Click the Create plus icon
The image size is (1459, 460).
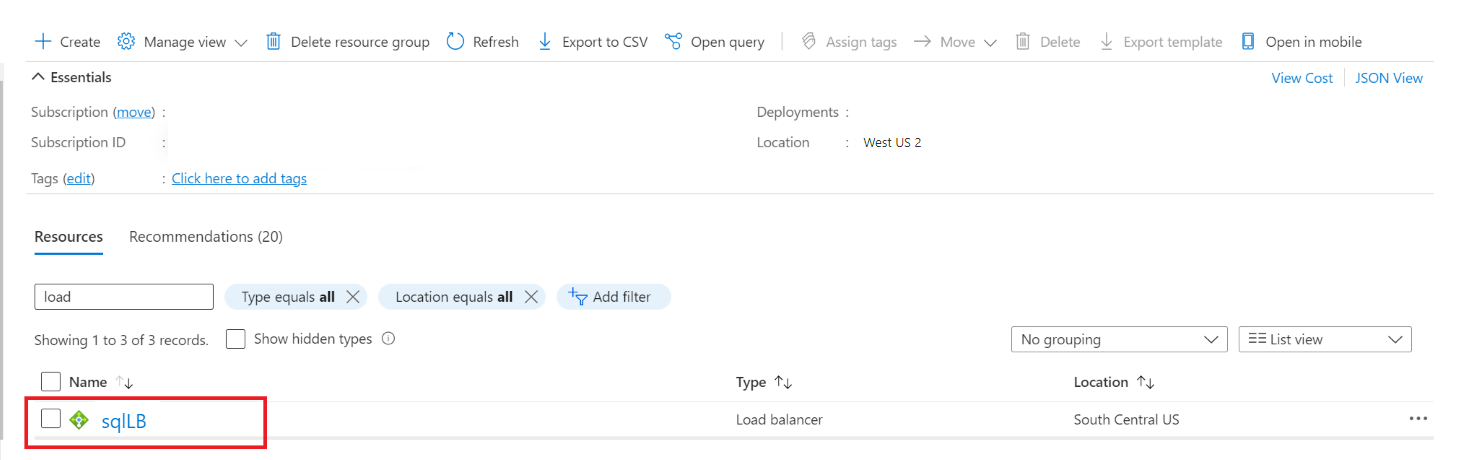click(43, 41)
